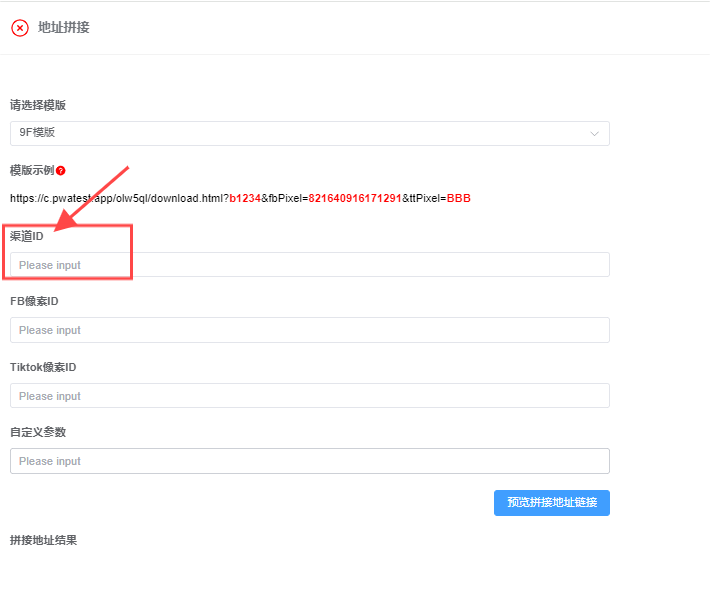Focus the FB像素ID input field
Image resolution: width=710 pixels, height=596 pixels.
[309, 330]
